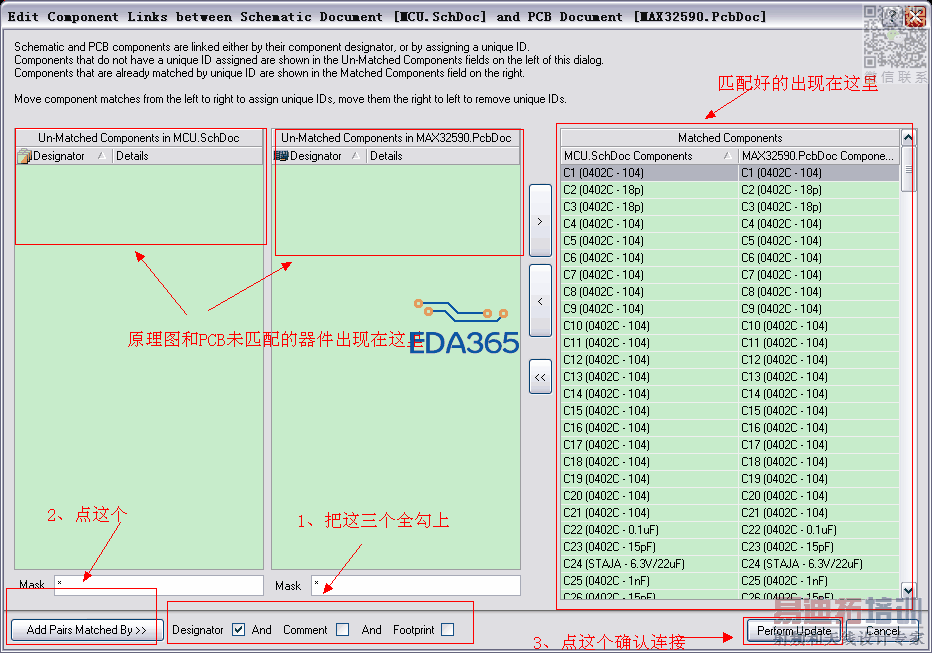Viewport: 932px width, 653px height.
Task: Click Perform Update to confirm links
Action: [794, 631]
